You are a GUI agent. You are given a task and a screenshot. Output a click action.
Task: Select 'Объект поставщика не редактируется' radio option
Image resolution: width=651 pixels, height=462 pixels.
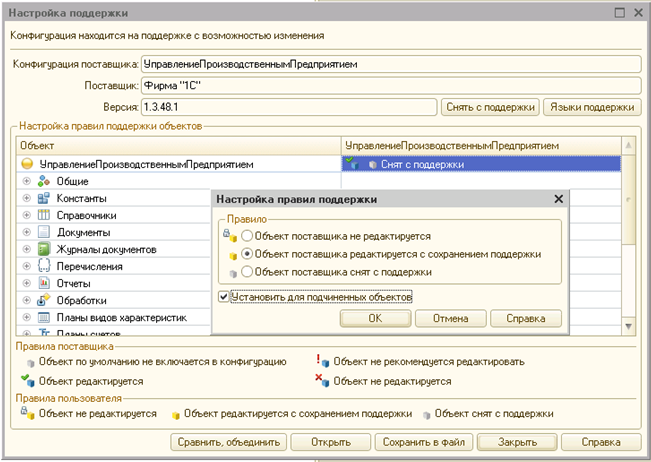tap(247, 236)
